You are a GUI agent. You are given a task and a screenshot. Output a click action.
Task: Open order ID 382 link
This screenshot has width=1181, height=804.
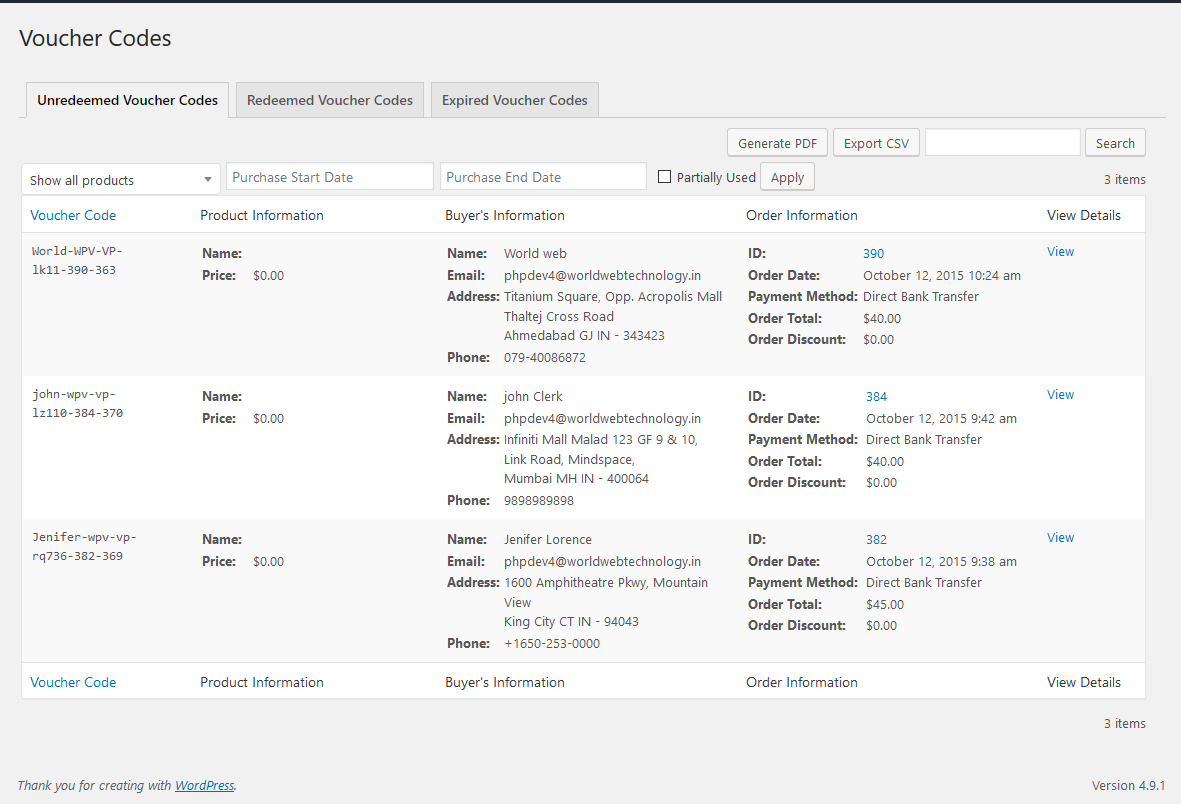click(876, 540)
